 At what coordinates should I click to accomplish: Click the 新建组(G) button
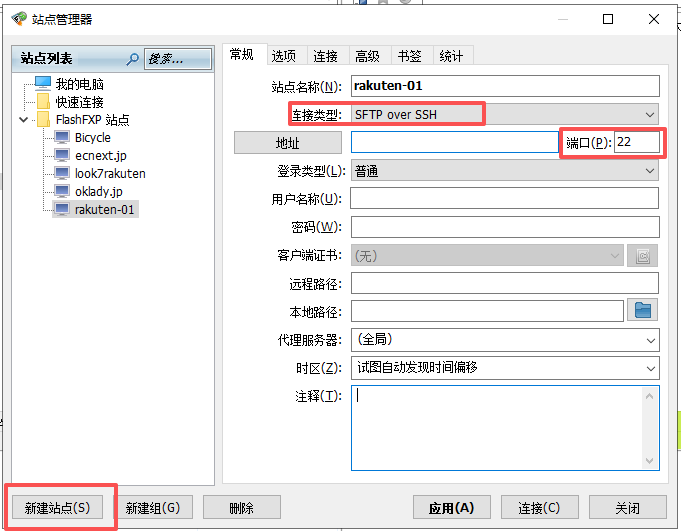[x=152, y=508]
